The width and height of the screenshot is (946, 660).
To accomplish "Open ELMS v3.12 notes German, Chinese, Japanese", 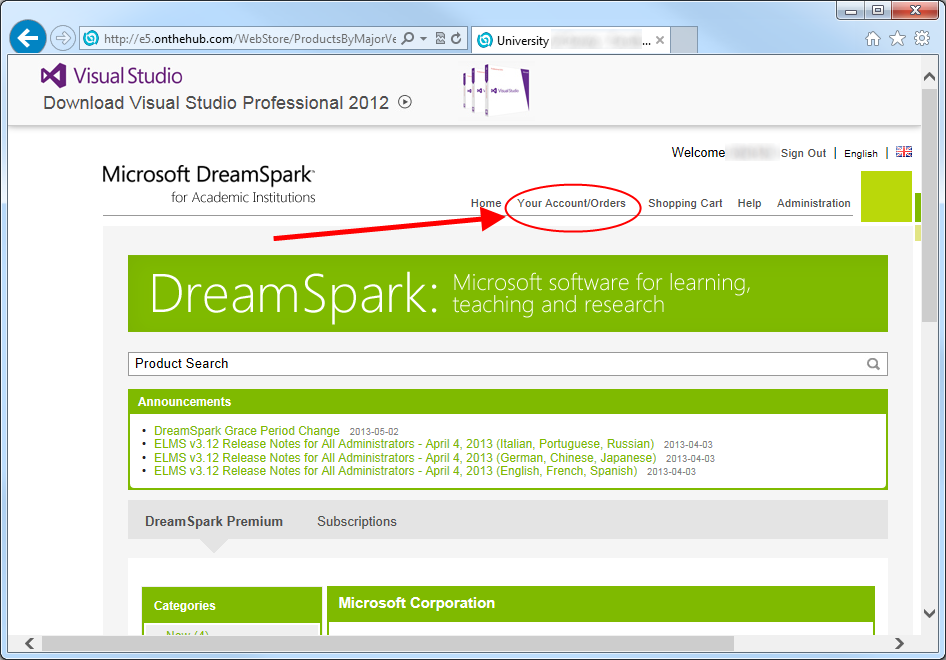I will tap(405, 458).
